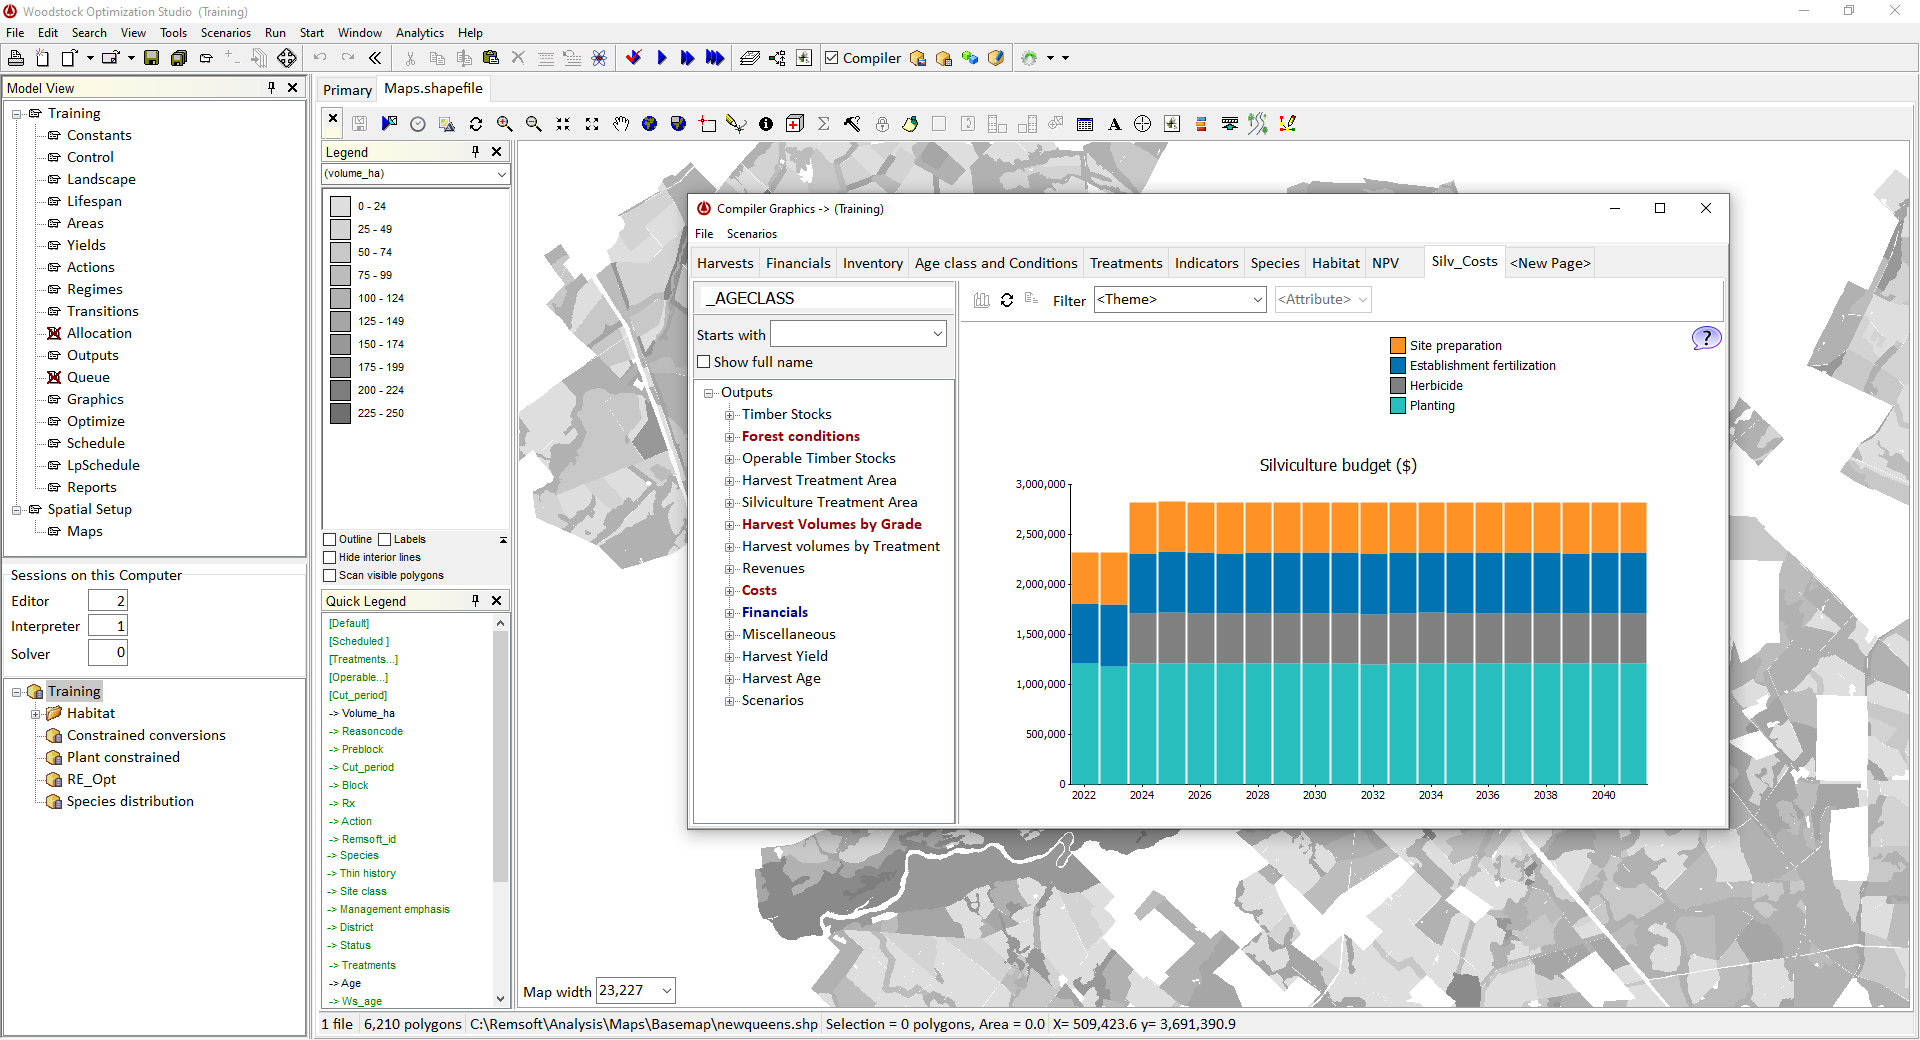1920x1040 pixels.
Task: Check the Show full name option
Action: 703,362
